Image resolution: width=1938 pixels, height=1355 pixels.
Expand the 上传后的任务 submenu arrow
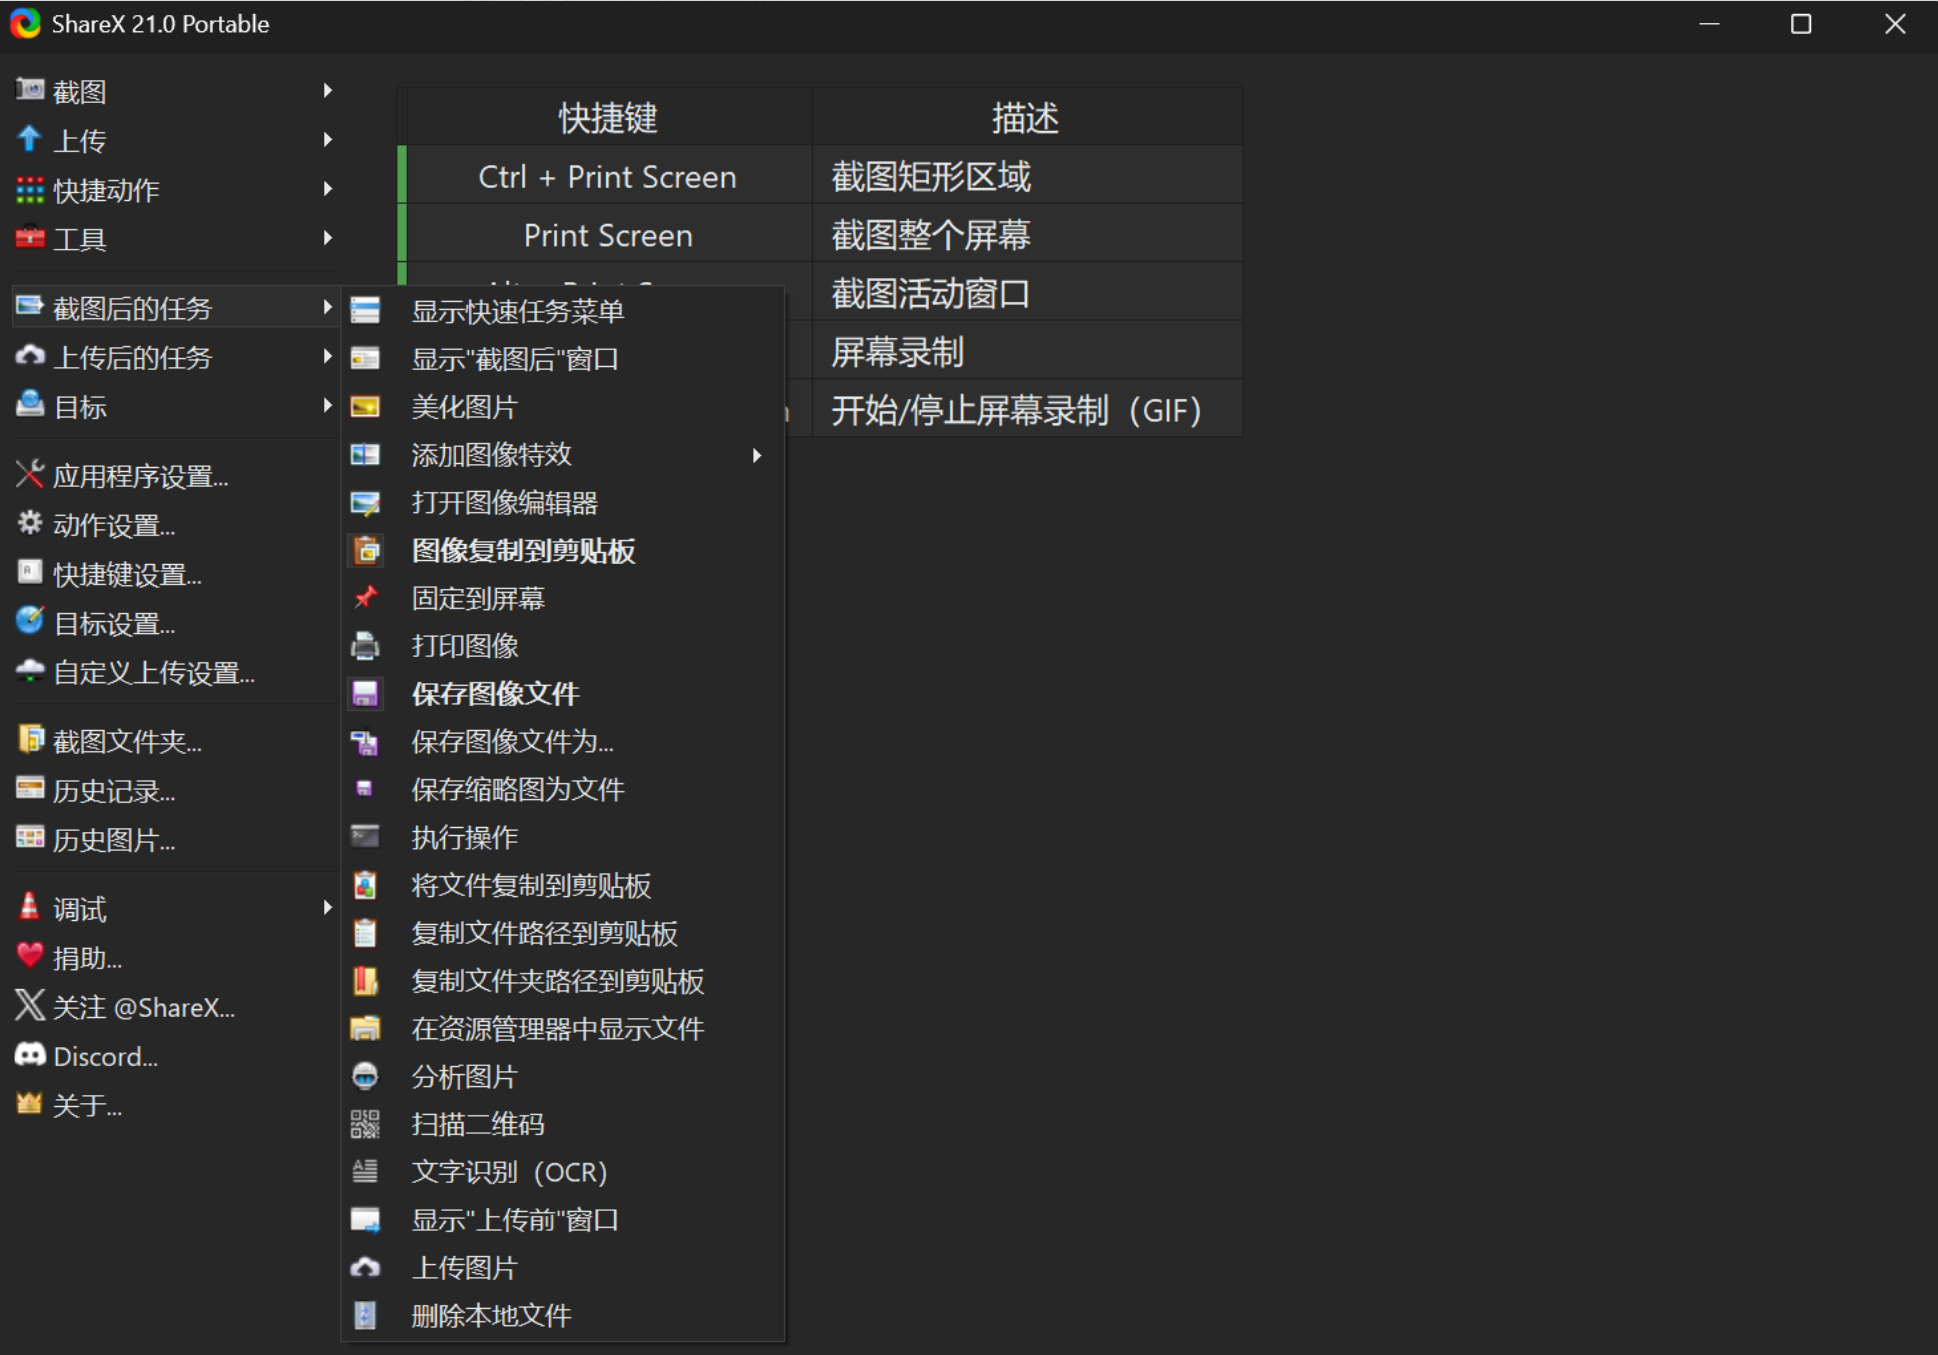(x=327, y=355)
